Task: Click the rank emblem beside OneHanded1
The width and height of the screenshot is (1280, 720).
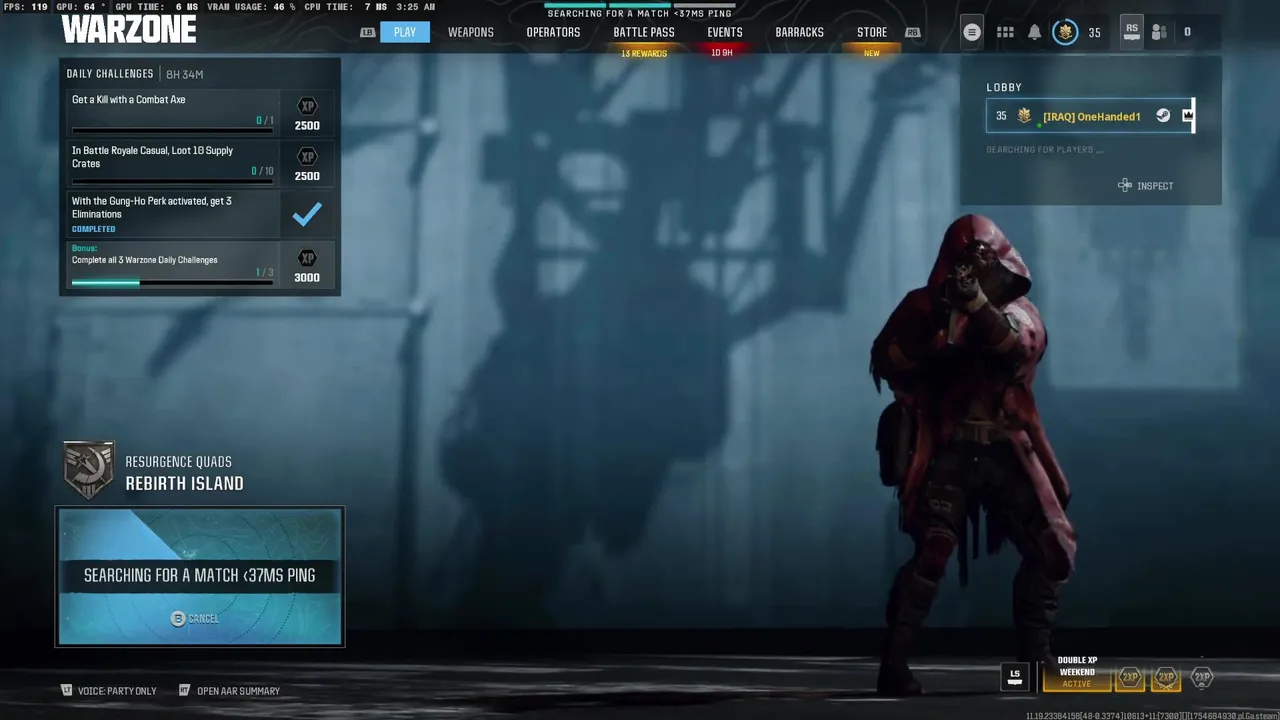Action: coord(1024,116)
